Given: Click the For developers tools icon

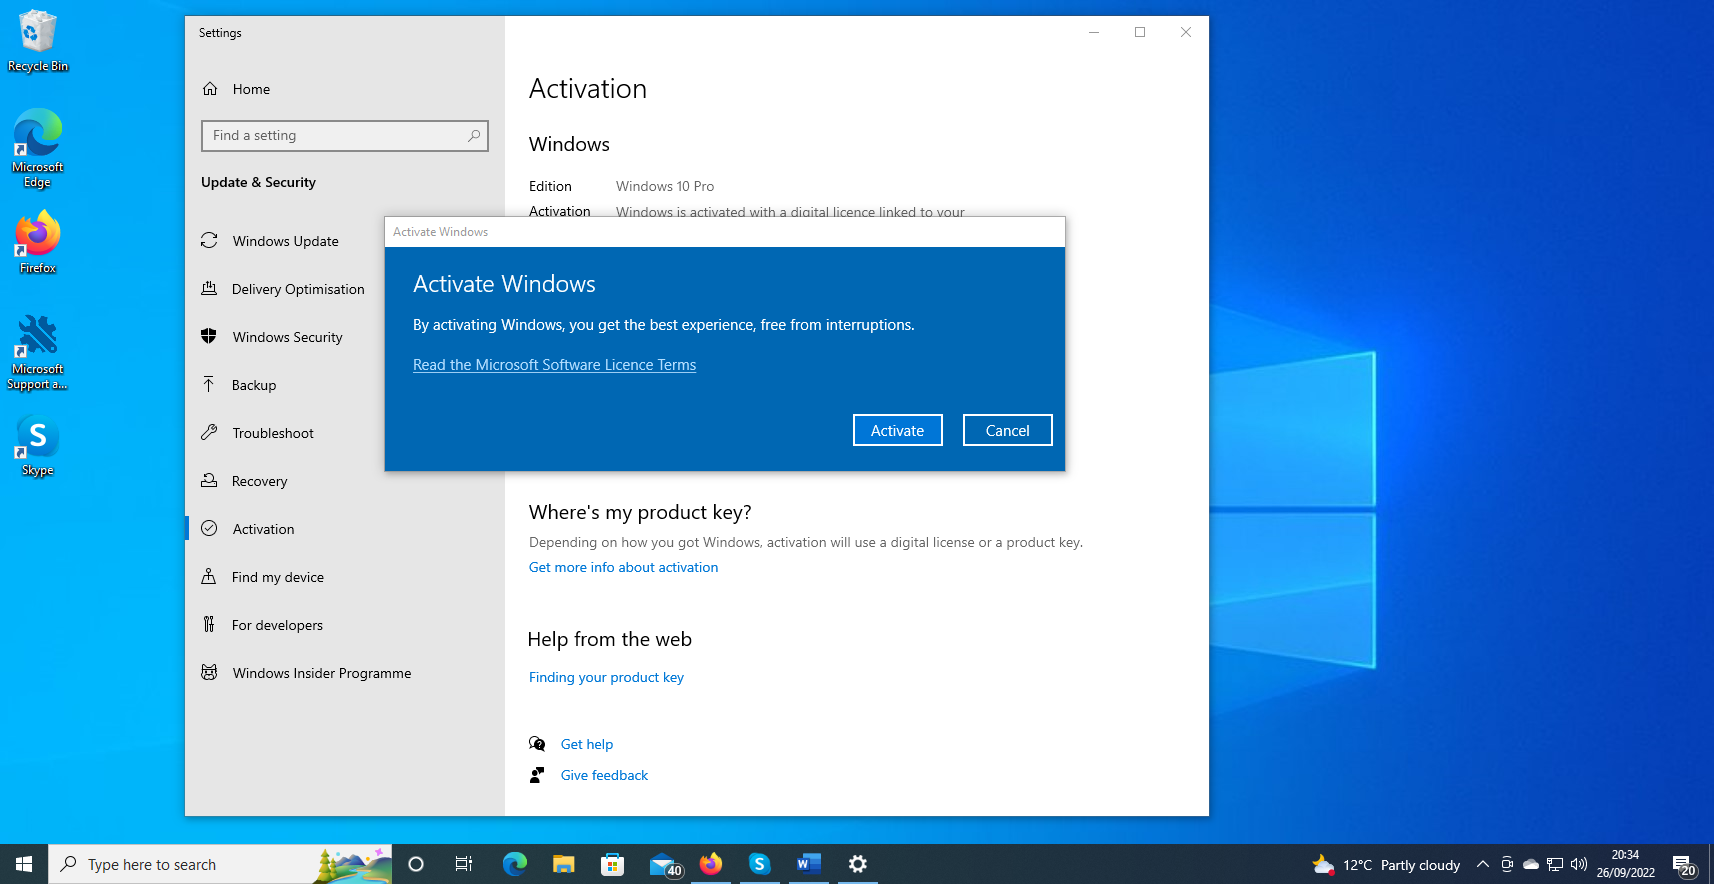Looking at the screenshot, I should [209, 624].
